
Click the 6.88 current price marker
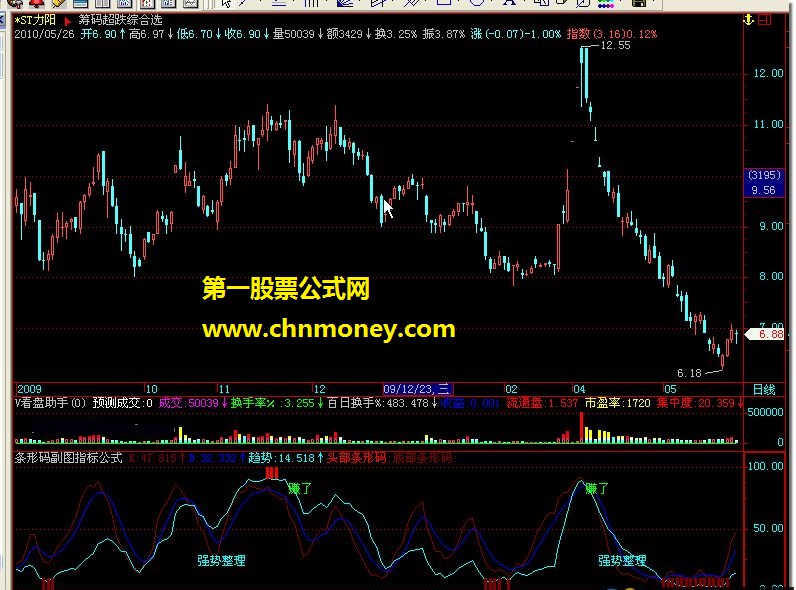(x=765, y=334)
